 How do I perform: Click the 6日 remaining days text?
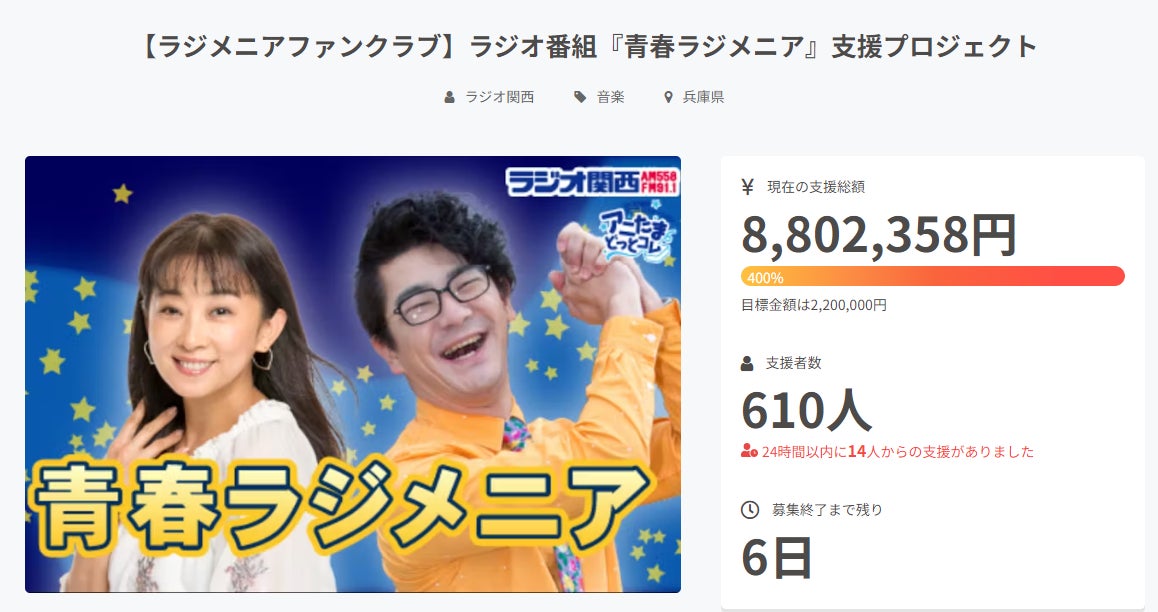[776, 557]
